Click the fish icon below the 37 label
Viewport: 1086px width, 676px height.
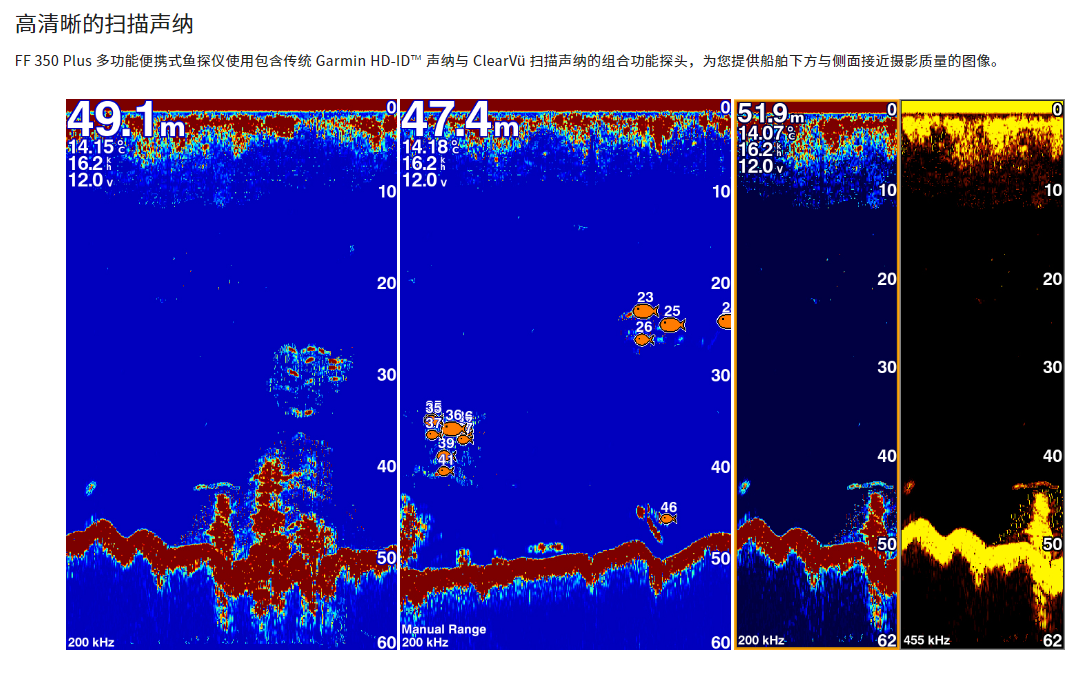(433, 435)
